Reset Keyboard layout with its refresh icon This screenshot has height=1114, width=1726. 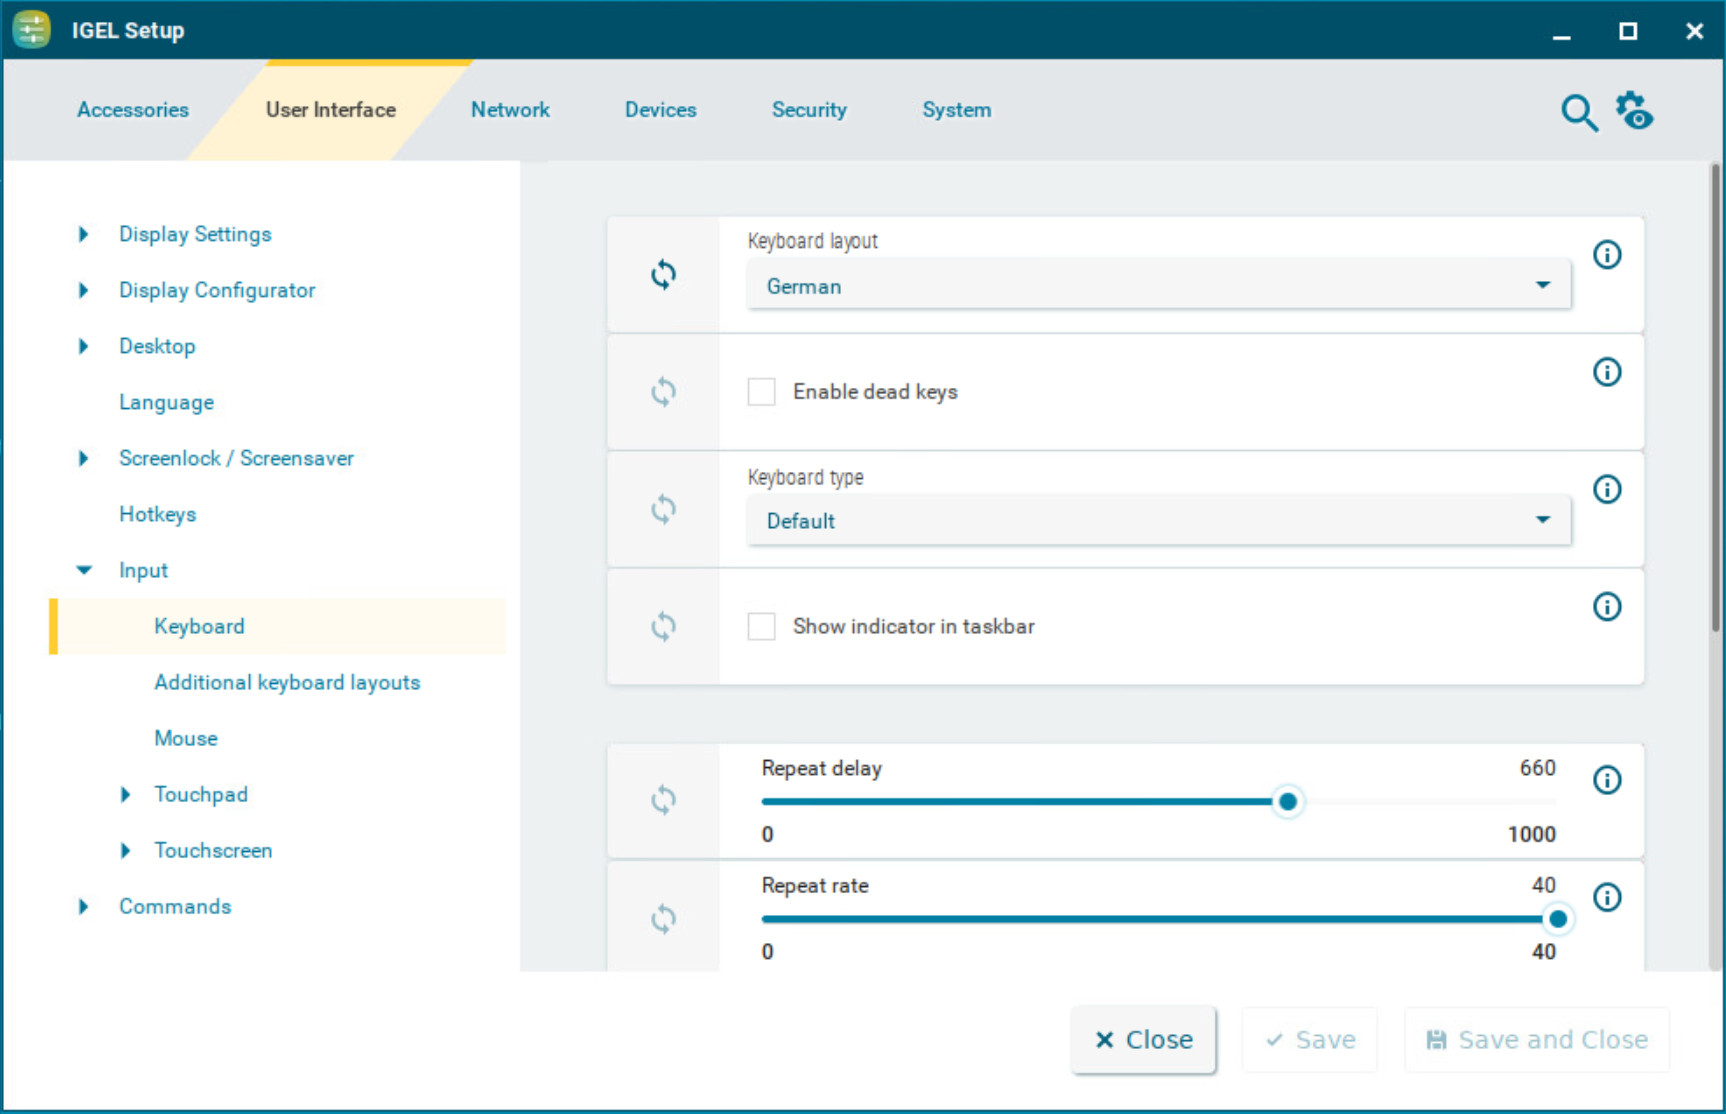coord(663,274)
